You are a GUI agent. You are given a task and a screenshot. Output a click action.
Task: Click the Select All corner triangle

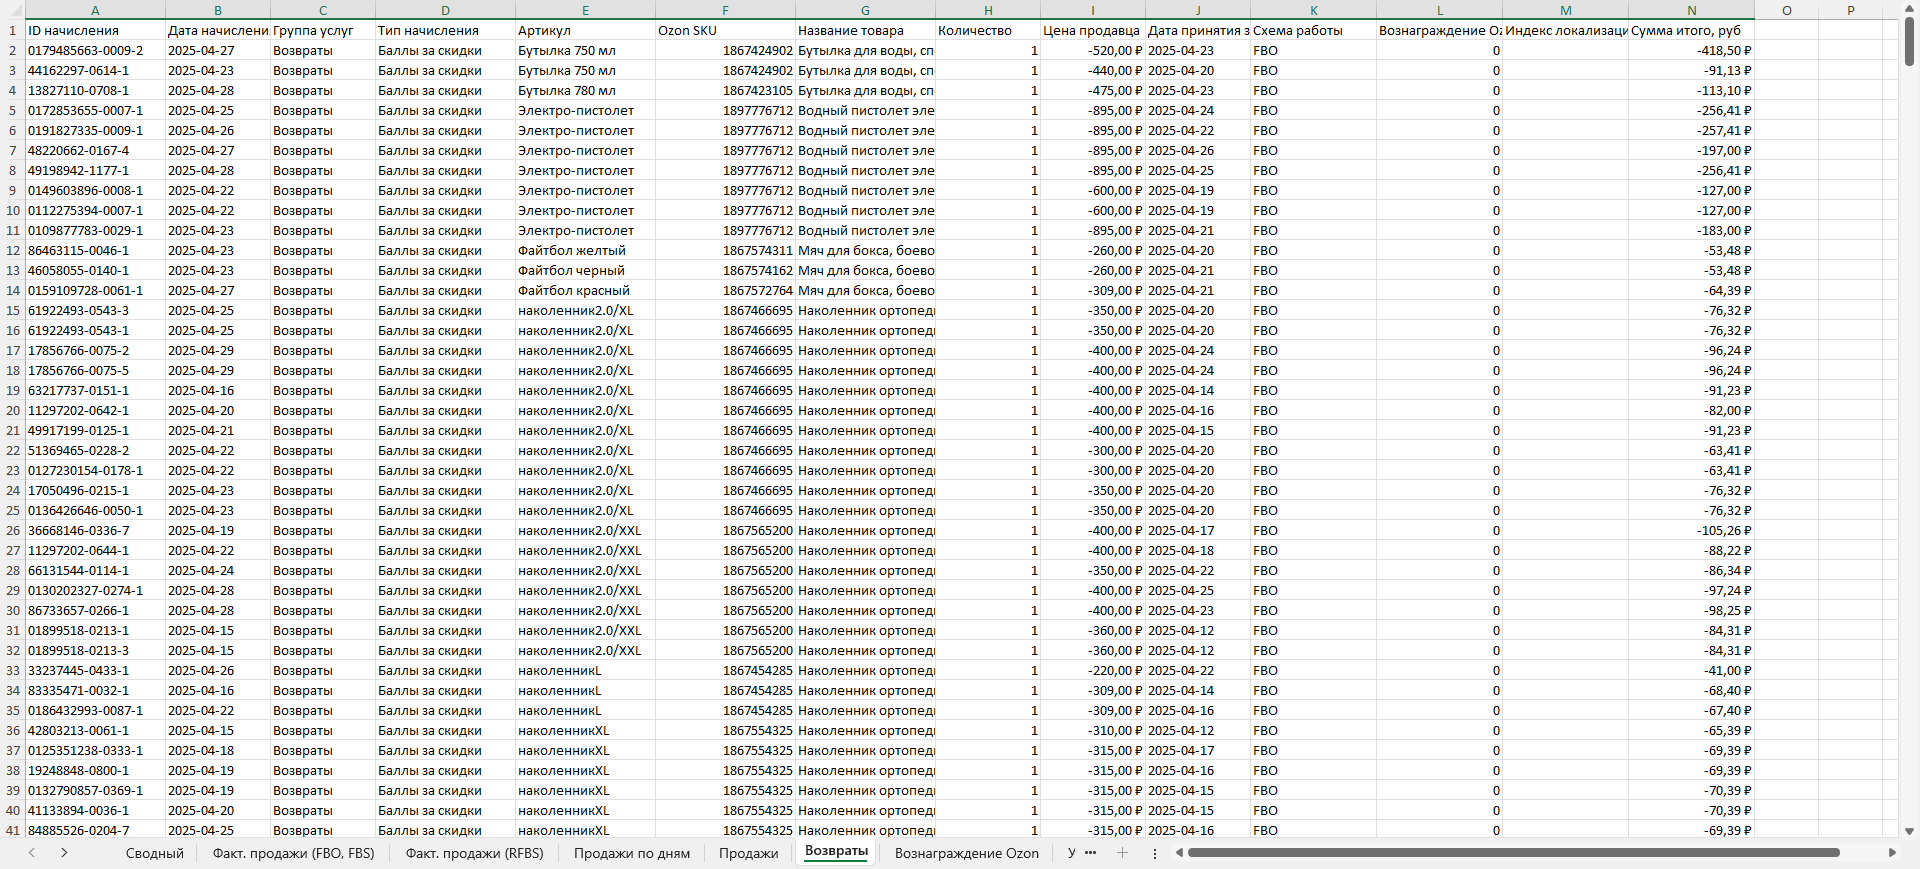(12, 10)
